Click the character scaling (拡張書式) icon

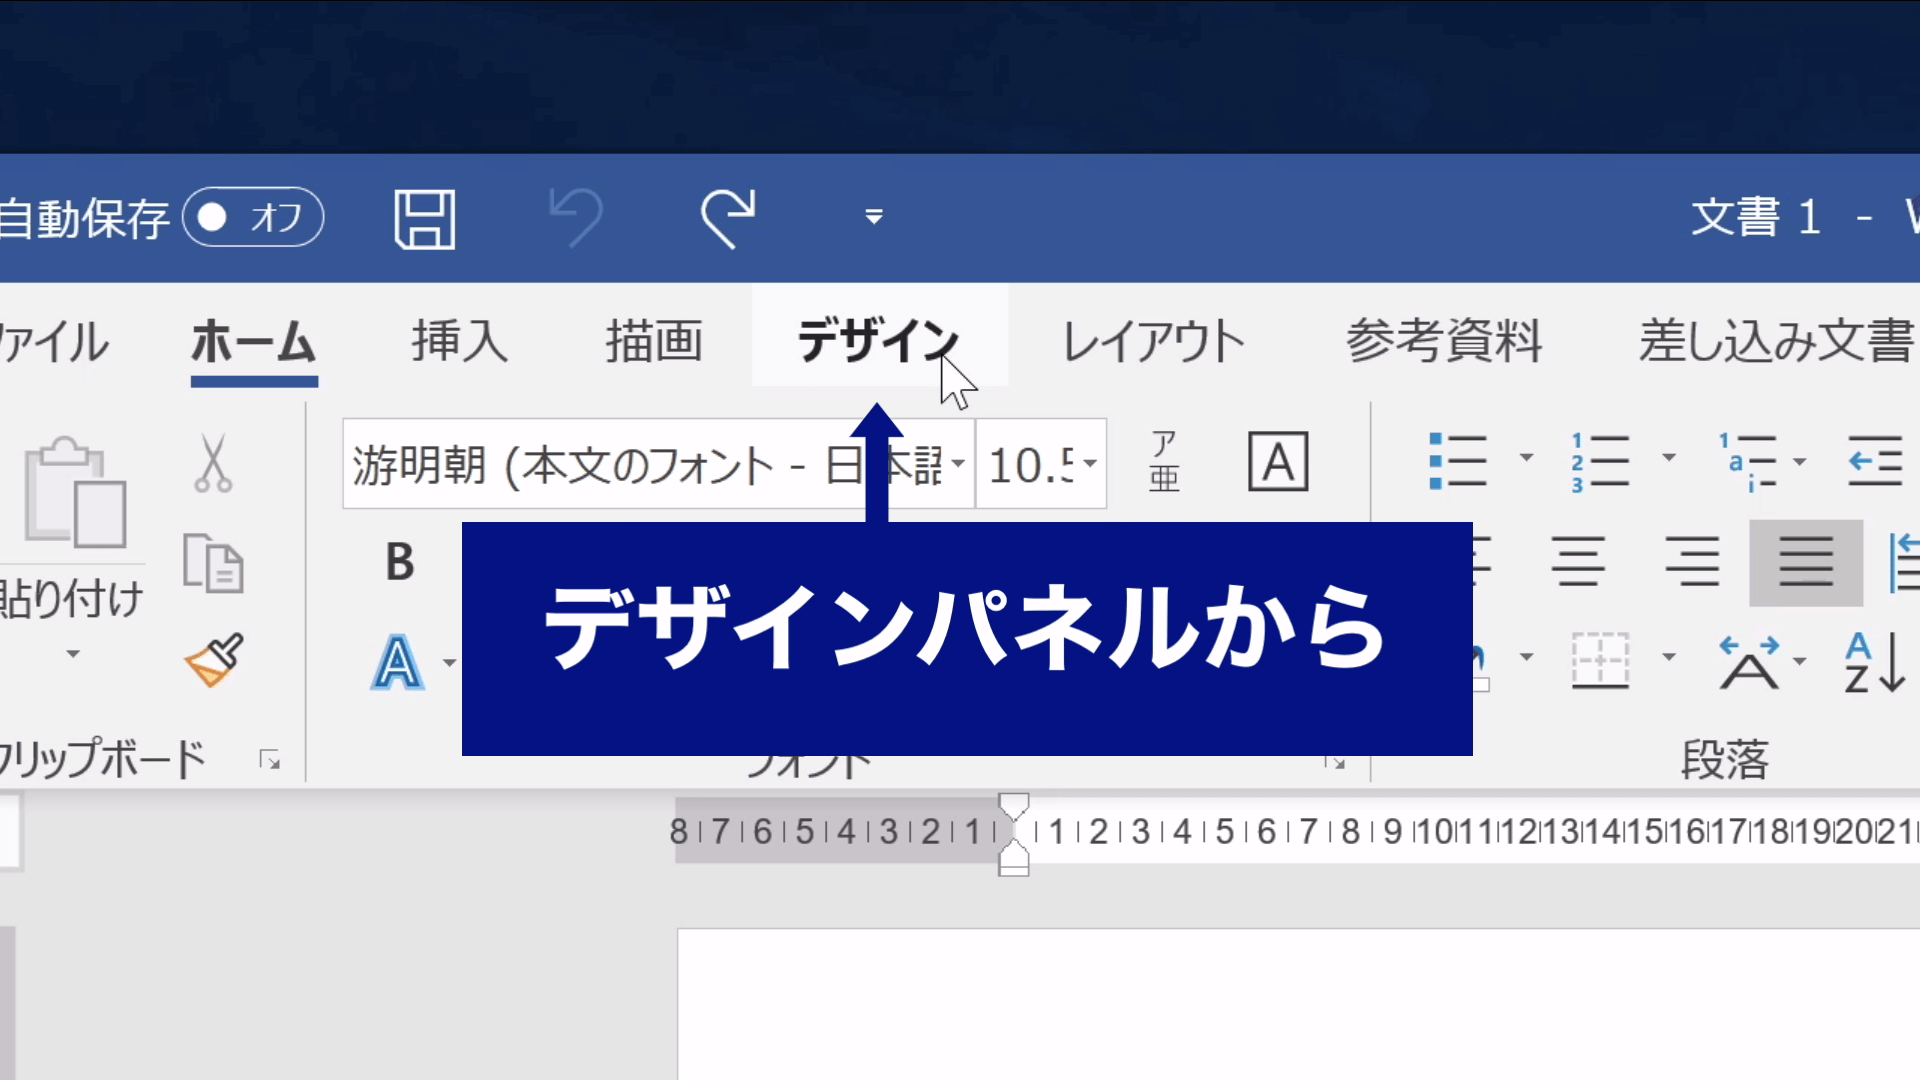(x=1749, y=661)
